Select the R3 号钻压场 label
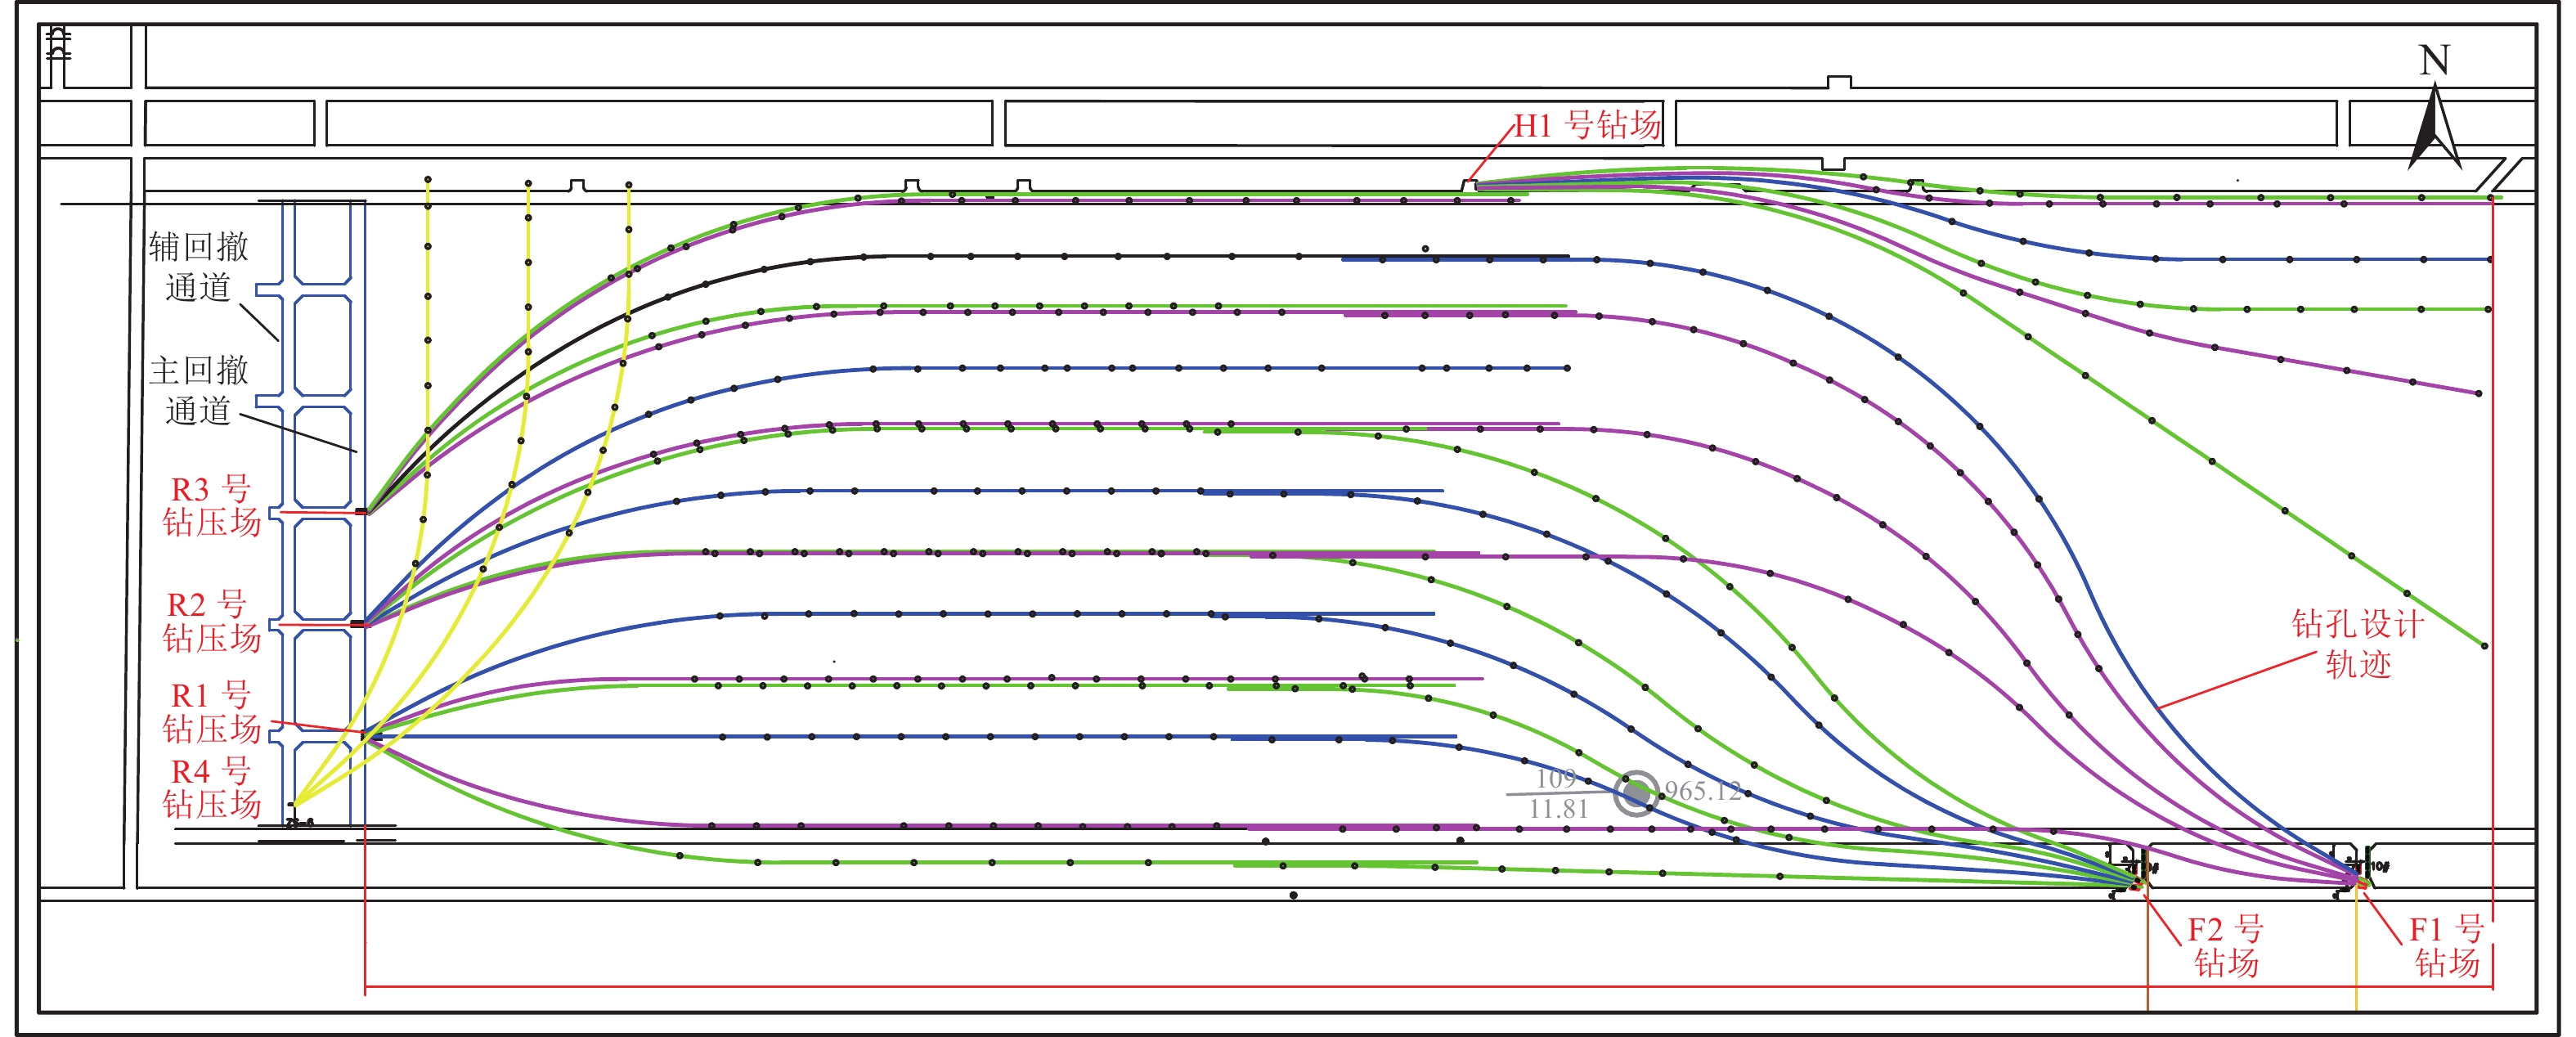The width and height of the screenshot is (2576, 1037). pyautogui.click(x=211, y=506)
